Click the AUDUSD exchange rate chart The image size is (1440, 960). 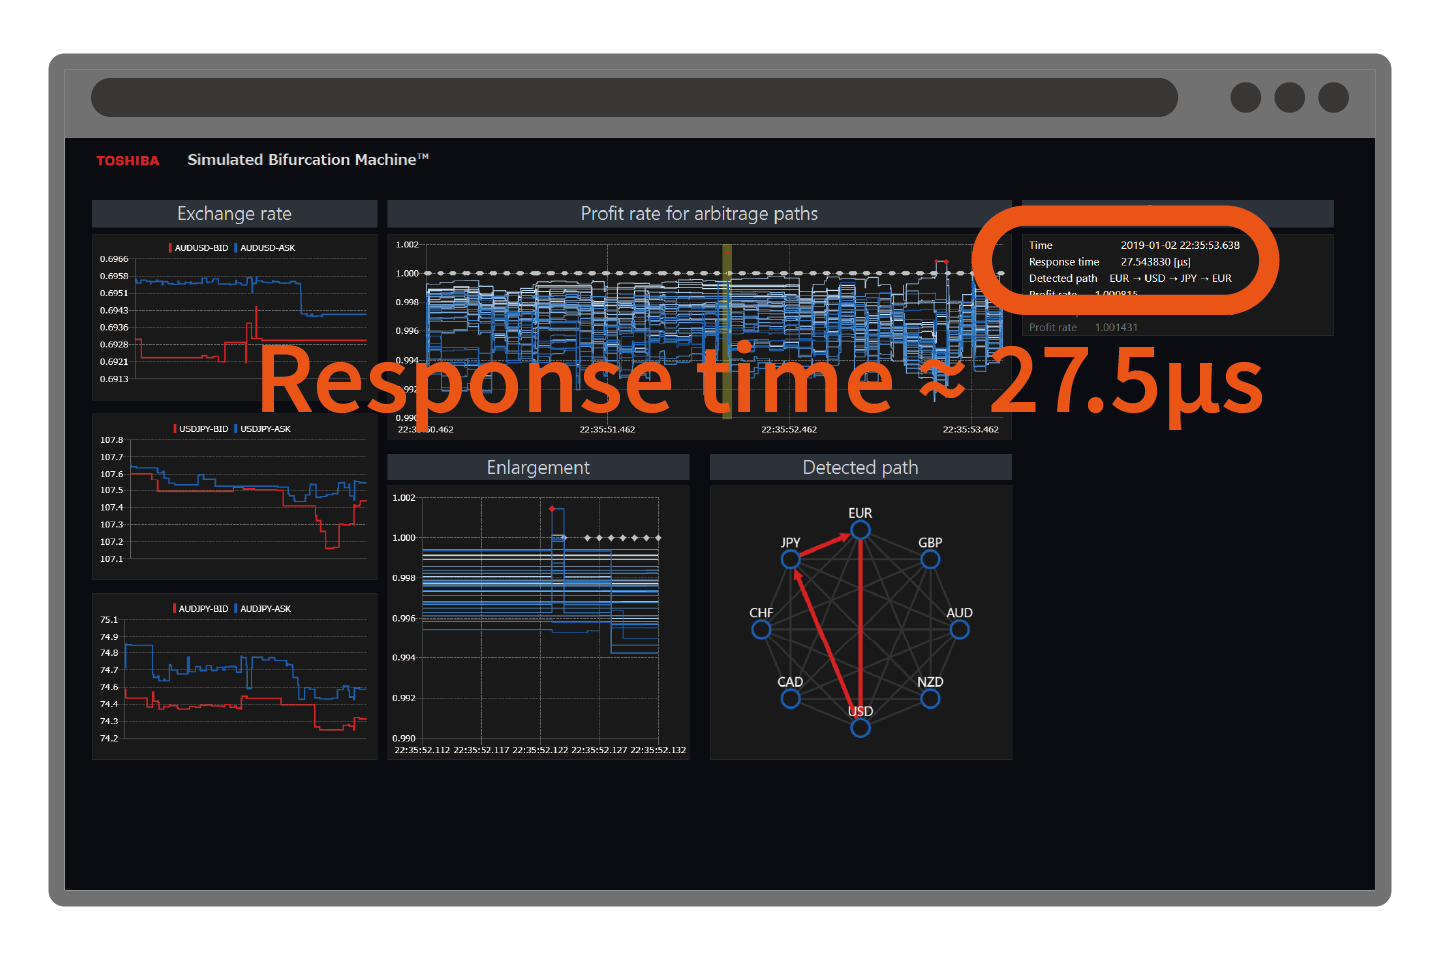coord(234,318)
